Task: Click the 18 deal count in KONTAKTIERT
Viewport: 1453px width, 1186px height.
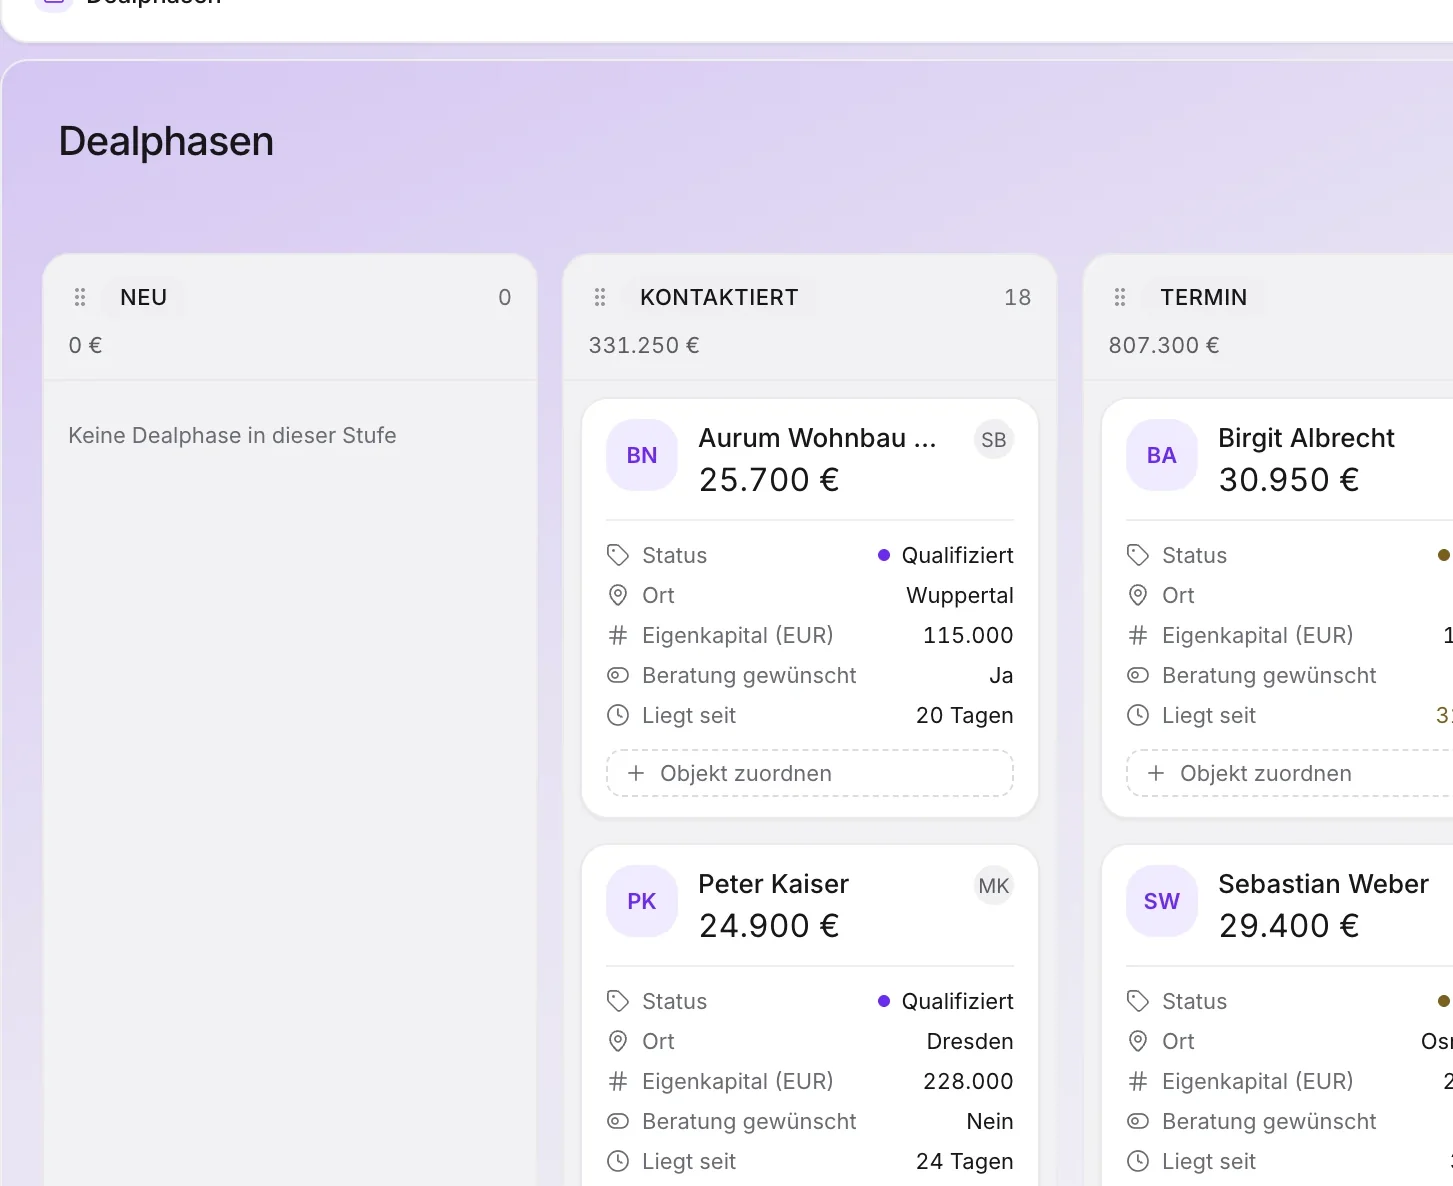Action: pos(1018,297)
